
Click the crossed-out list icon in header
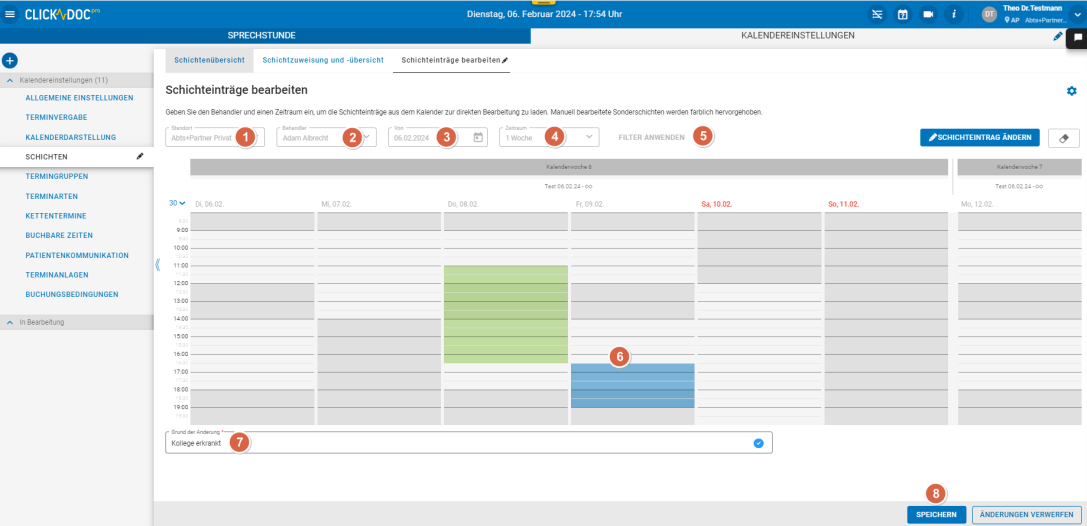tap(877, 14)
